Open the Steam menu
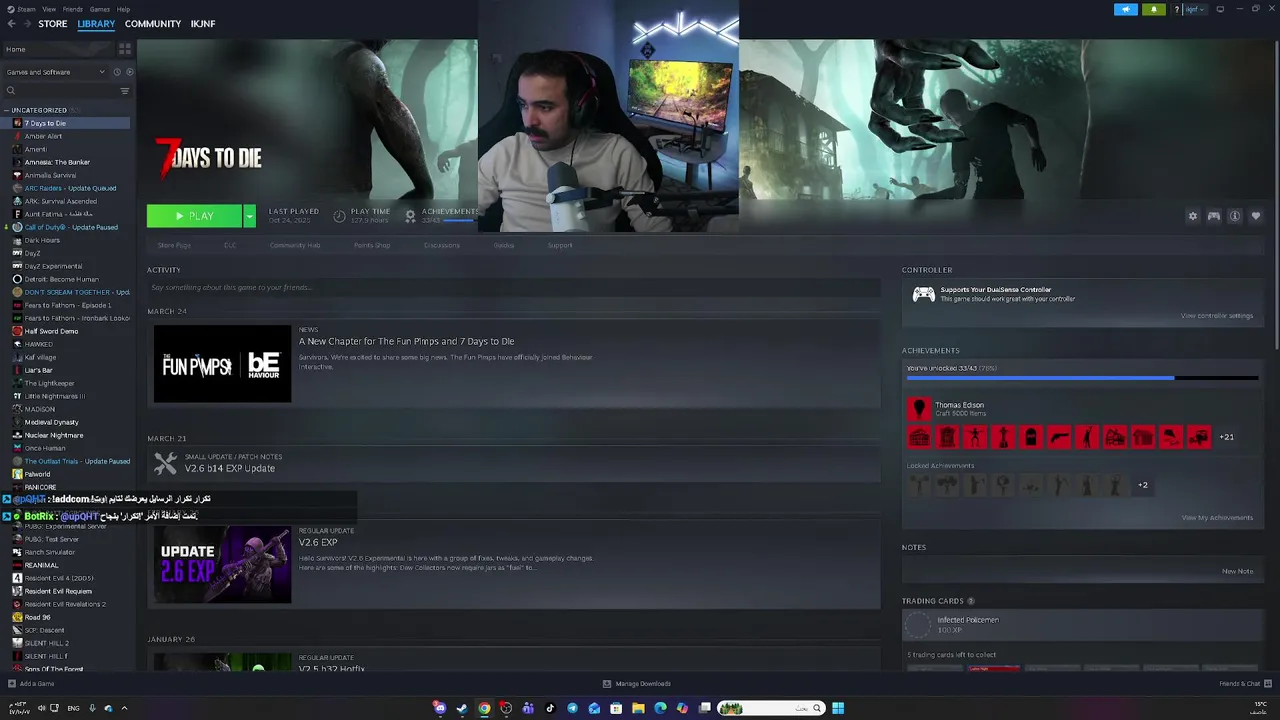1280x720 pixels. [x=24, y=9]
